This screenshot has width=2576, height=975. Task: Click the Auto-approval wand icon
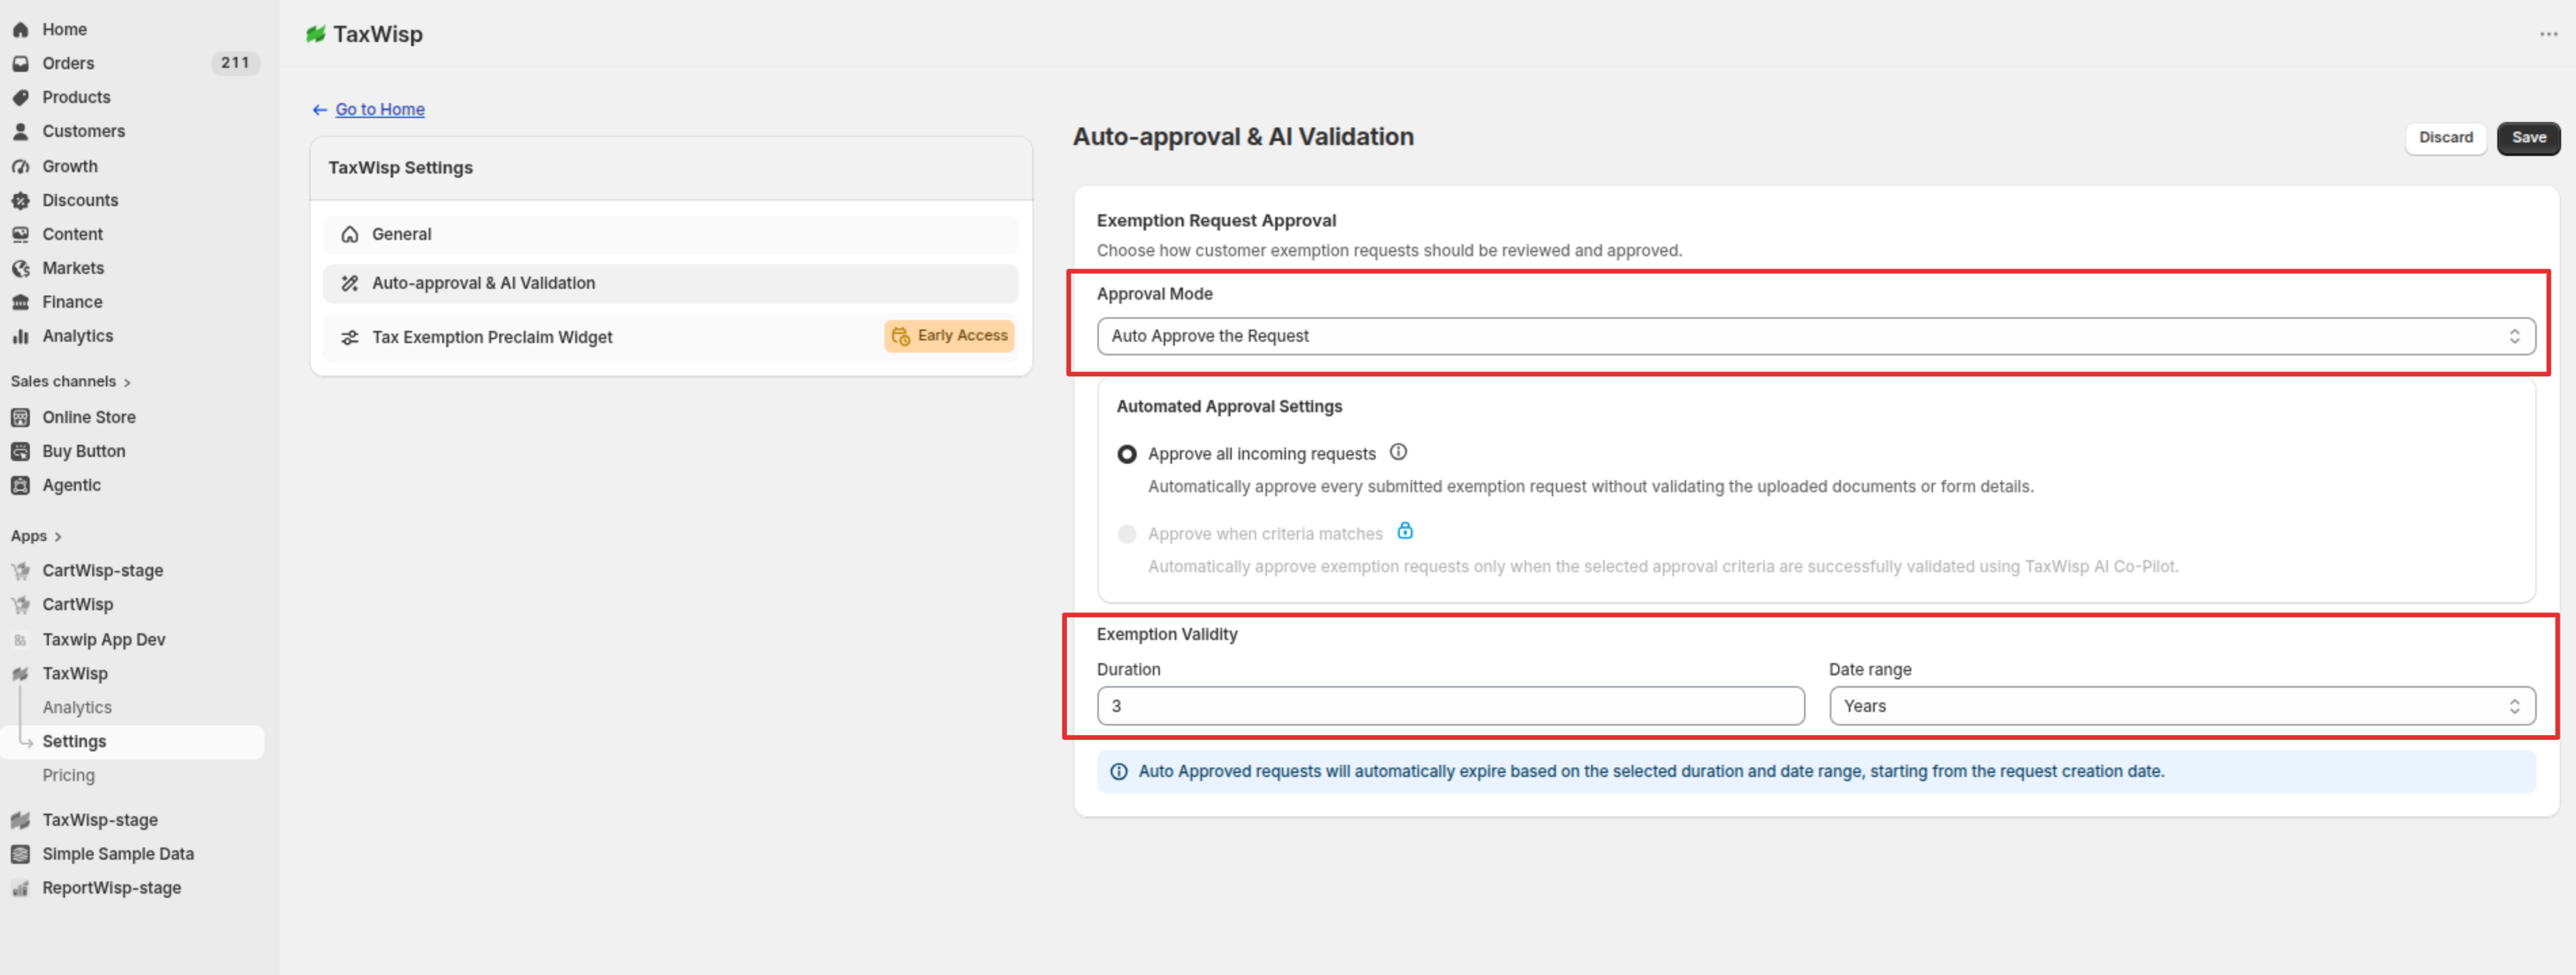(x=350, y=284)
